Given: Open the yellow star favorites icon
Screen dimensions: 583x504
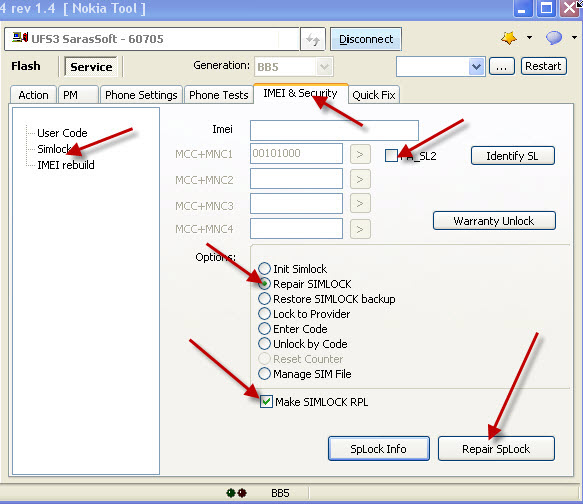Looking at the screenshot, I should (509, 38).
